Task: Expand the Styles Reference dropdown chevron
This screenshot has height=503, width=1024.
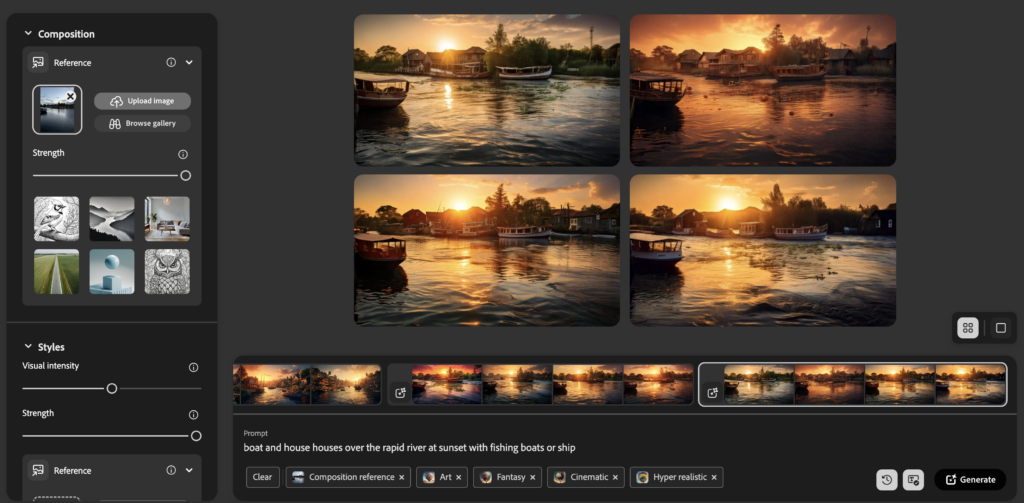Action: coord(189,470)
